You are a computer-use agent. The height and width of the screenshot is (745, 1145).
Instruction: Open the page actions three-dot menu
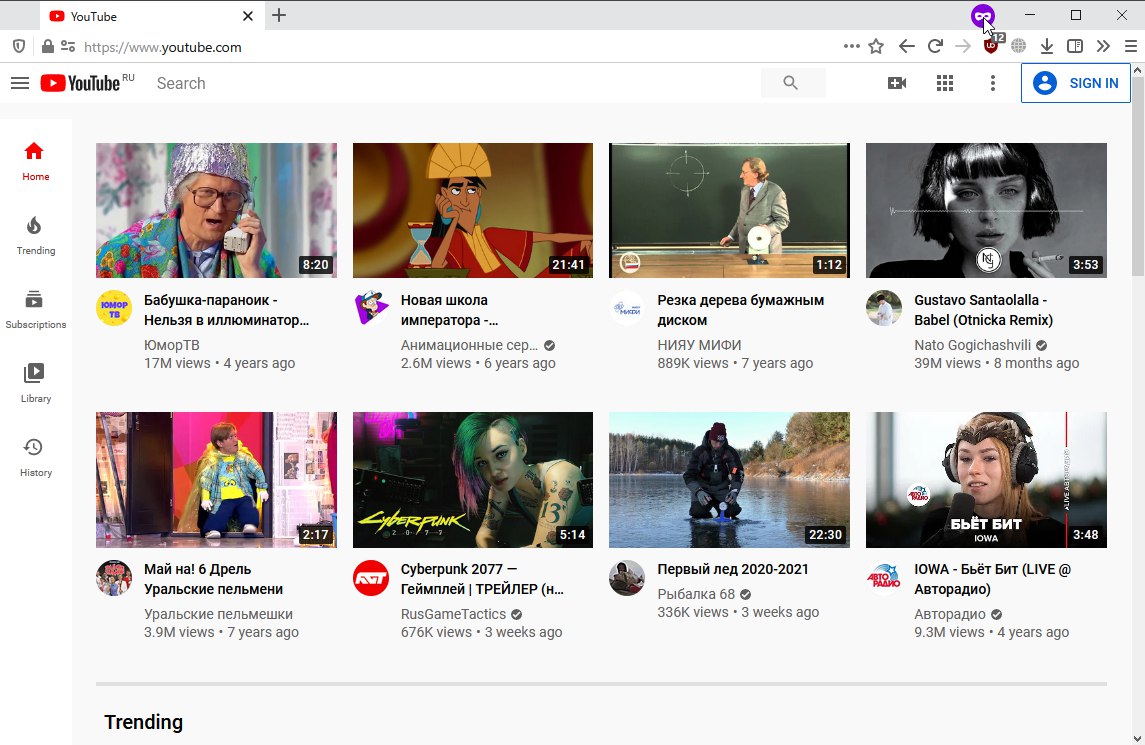851,46
